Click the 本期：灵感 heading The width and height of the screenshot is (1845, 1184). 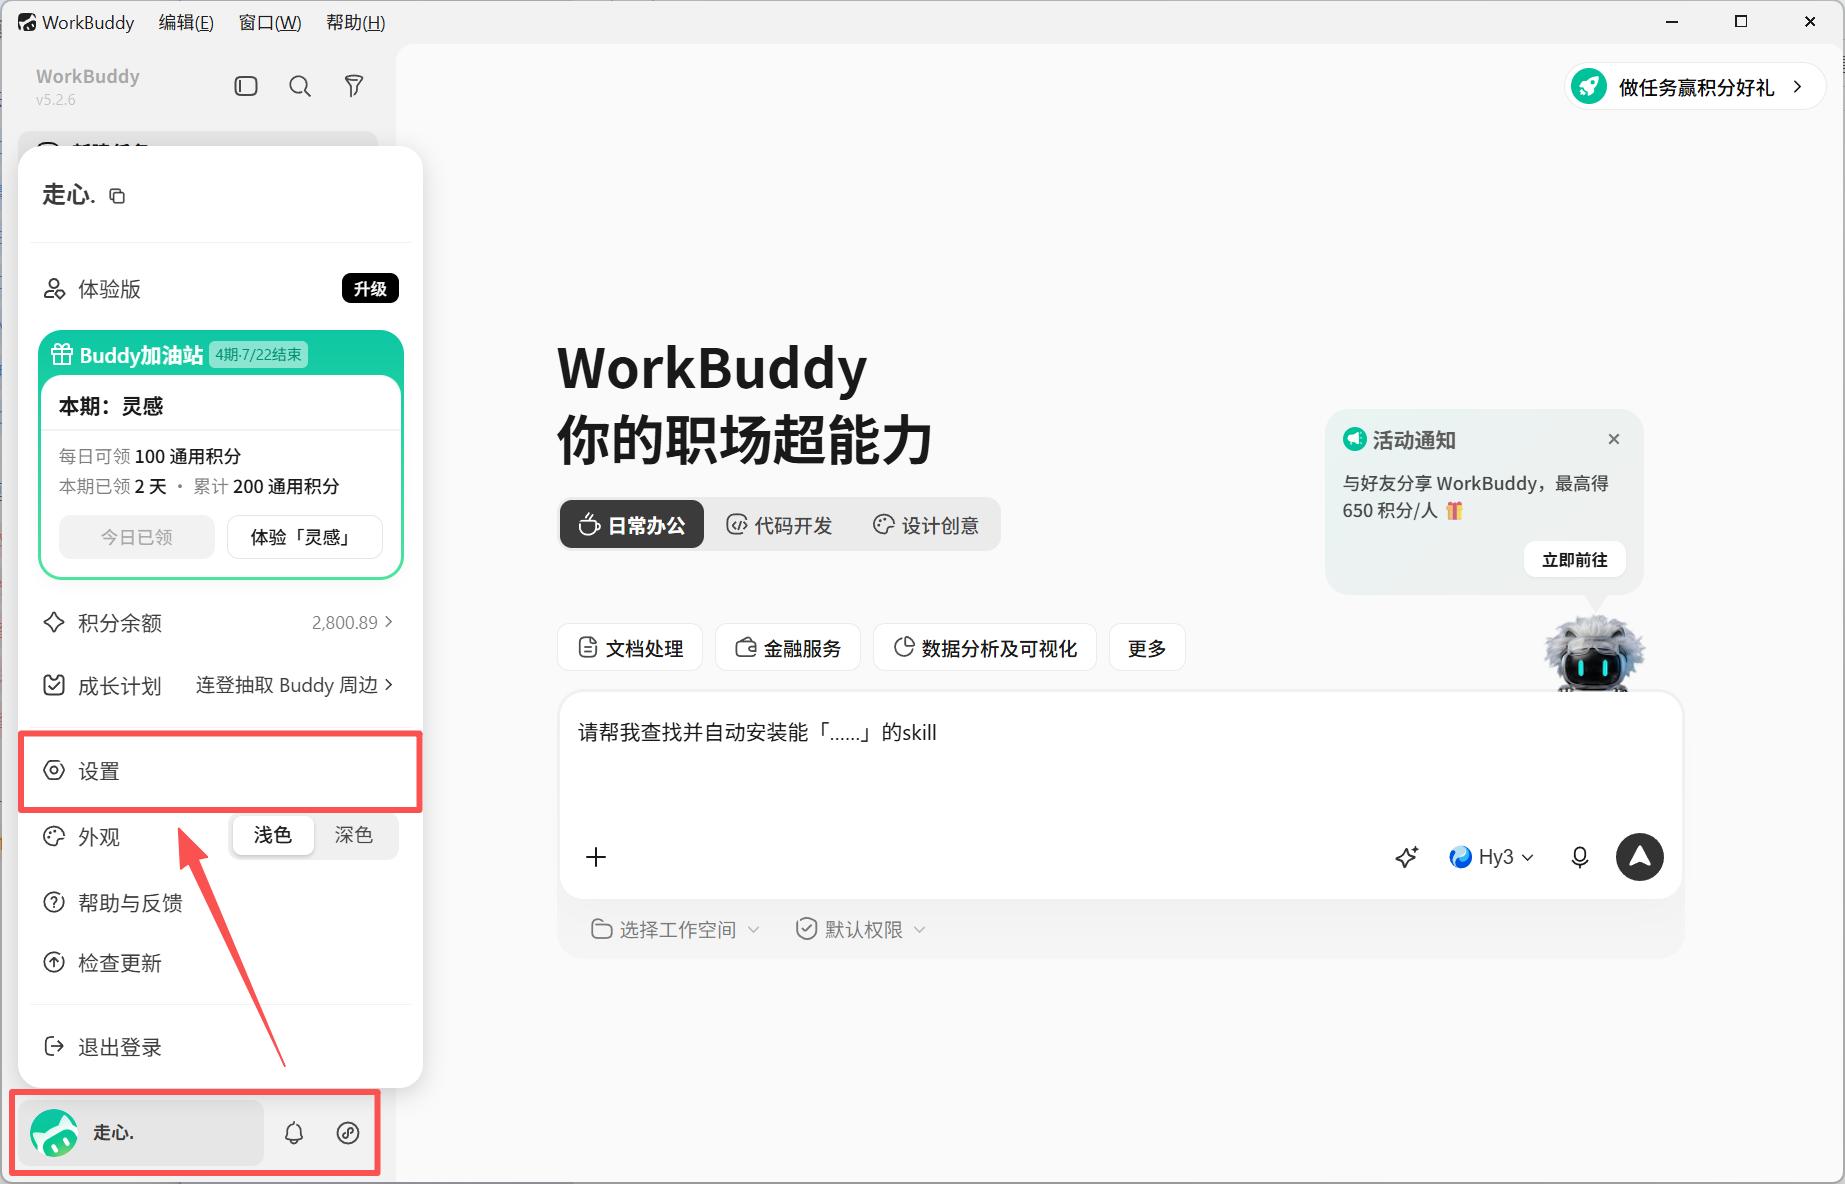(111, 406)
